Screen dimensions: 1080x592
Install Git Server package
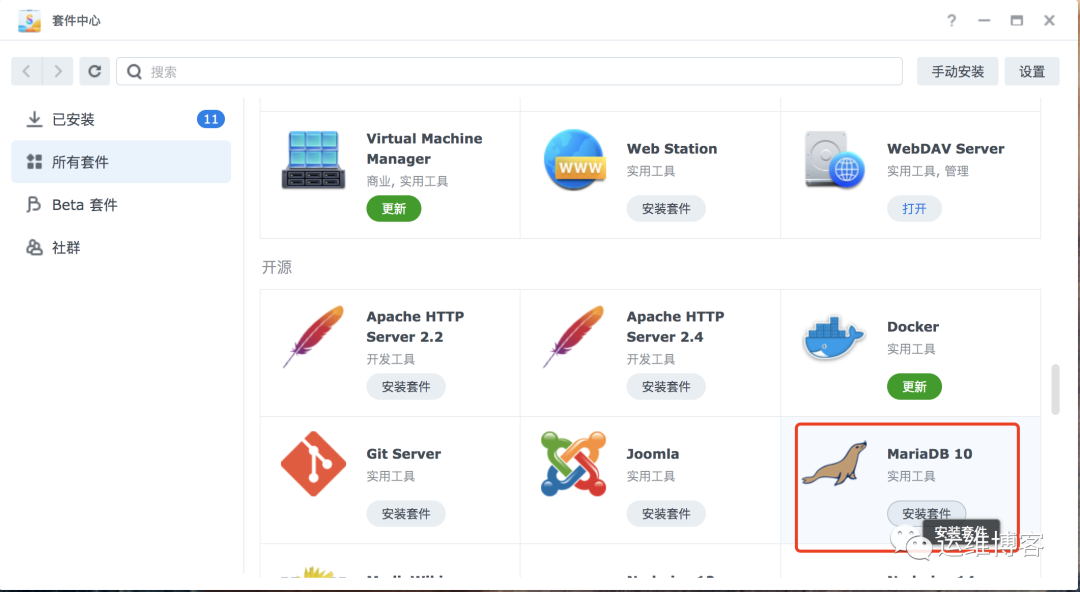(x=406, y=513)
